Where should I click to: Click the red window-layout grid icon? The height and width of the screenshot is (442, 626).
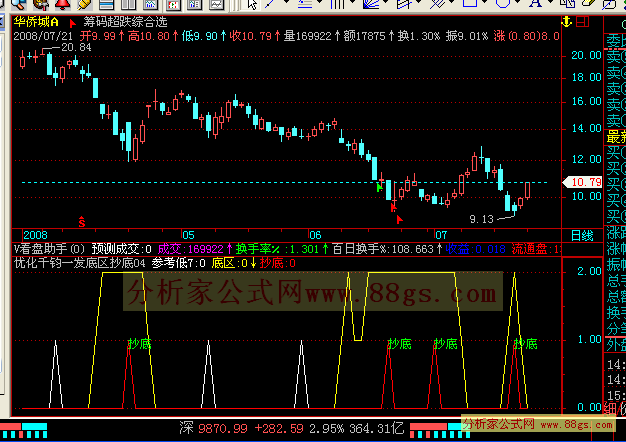click(582, 22)
